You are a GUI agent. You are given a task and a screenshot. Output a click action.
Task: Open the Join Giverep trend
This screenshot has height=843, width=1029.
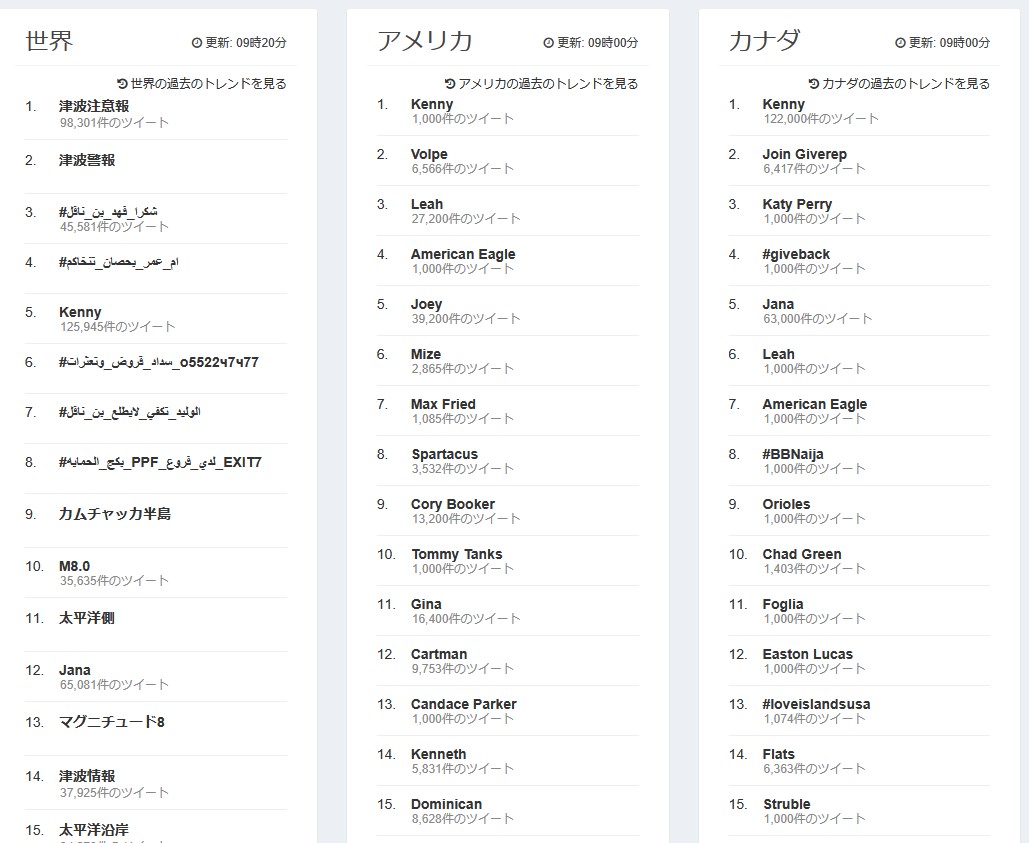click(805, 154)
